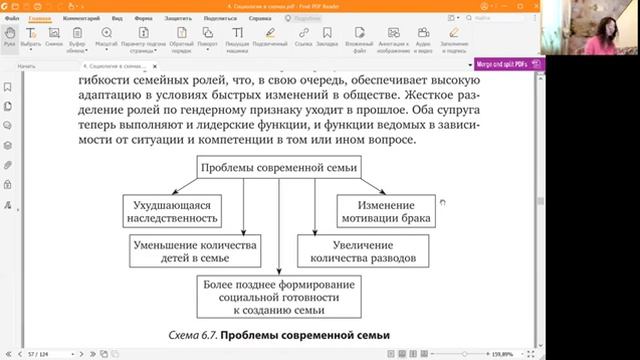
Task: Expand the Rotate (Поворот) dropdown arrow
Action: 208,50
